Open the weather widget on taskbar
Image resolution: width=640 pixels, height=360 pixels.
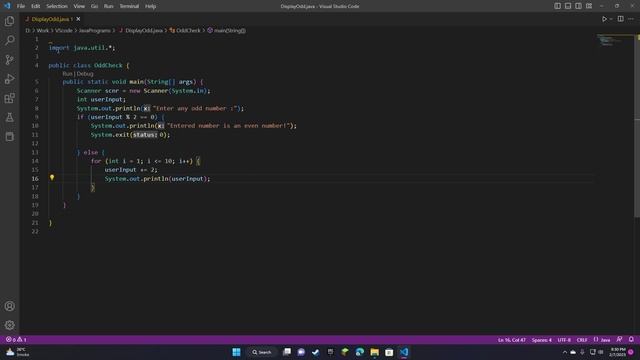tap(18, 352)
